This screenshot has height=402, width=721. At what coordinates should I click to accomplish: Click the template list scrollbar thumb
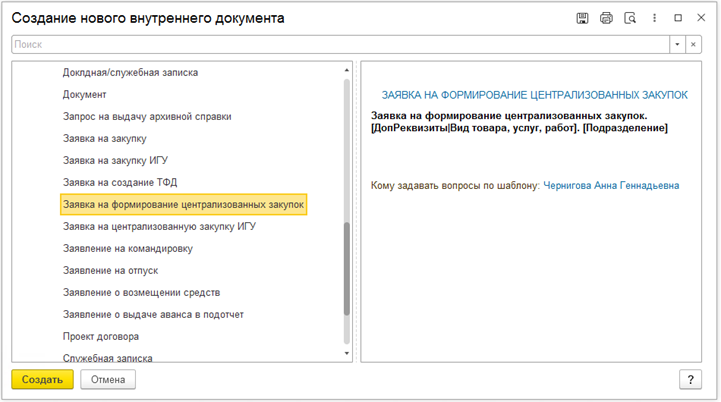point(347,269)
